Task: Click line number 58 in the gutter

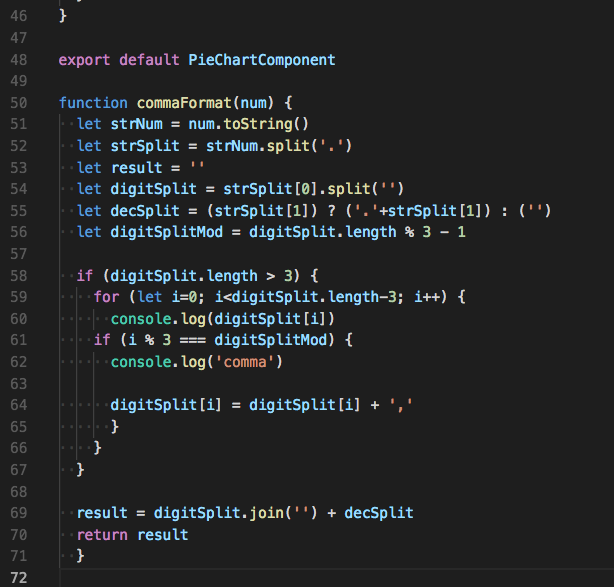Action: tap(19, 276)
